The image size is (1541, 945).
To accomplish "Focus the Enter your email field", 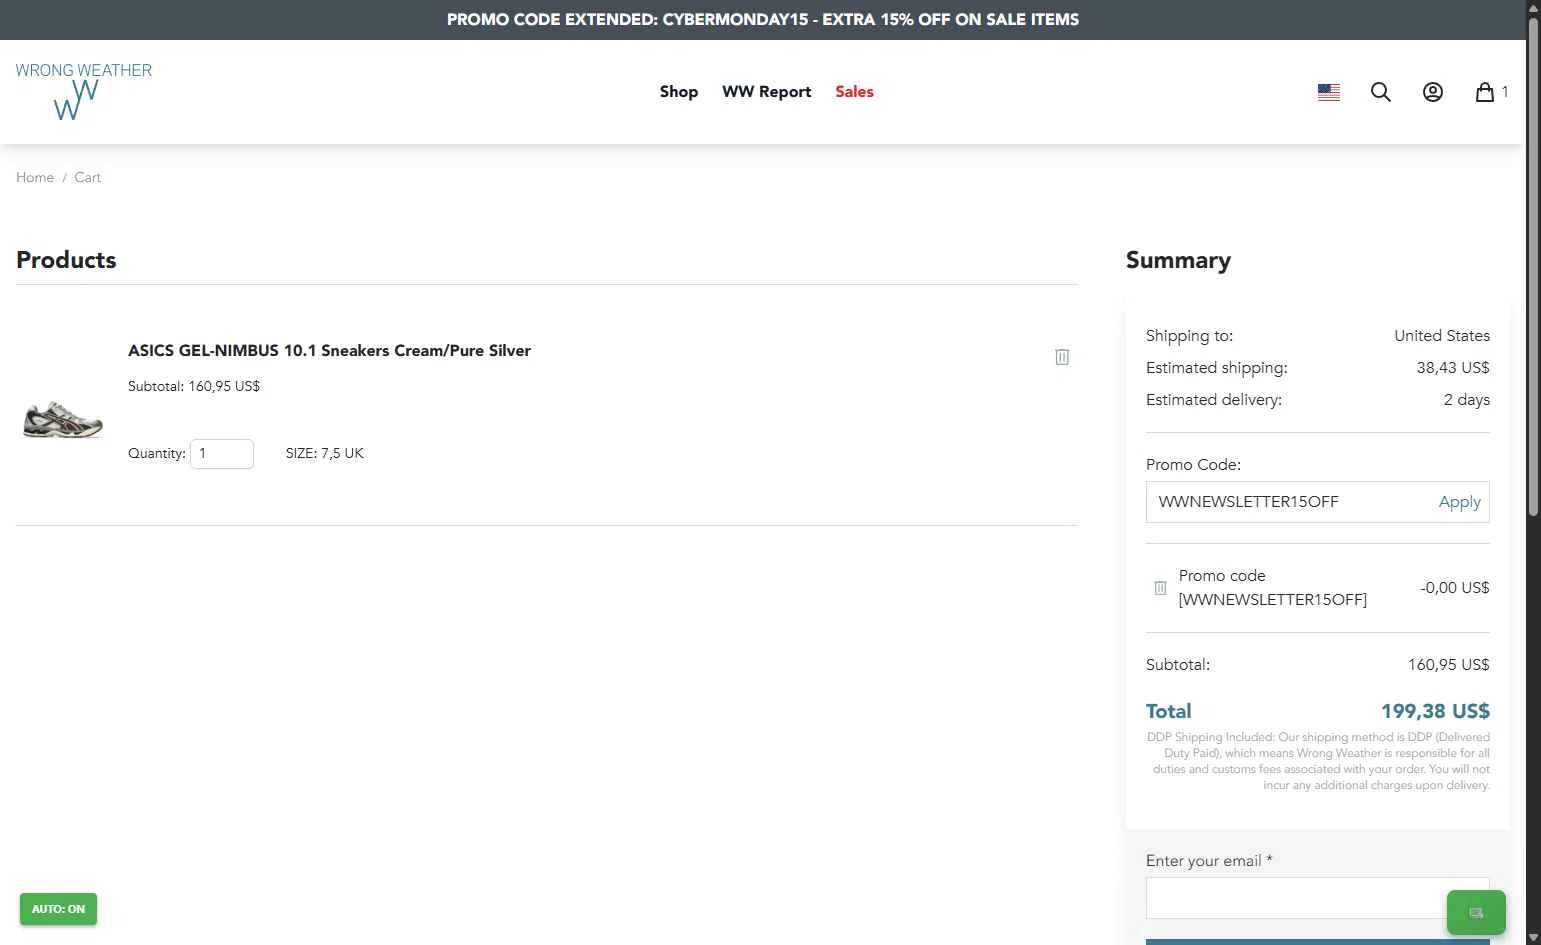I will click(1318, 898).
